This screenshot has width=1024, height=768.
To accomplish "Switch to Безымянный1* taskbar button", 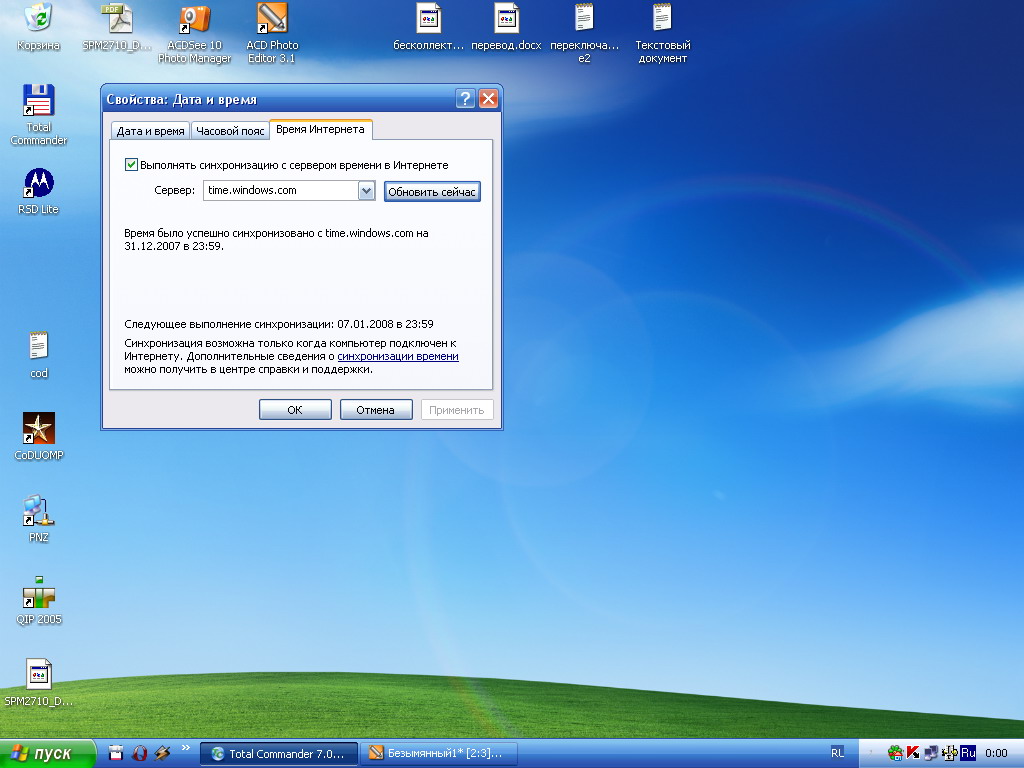I will click(x=439, y=754).
